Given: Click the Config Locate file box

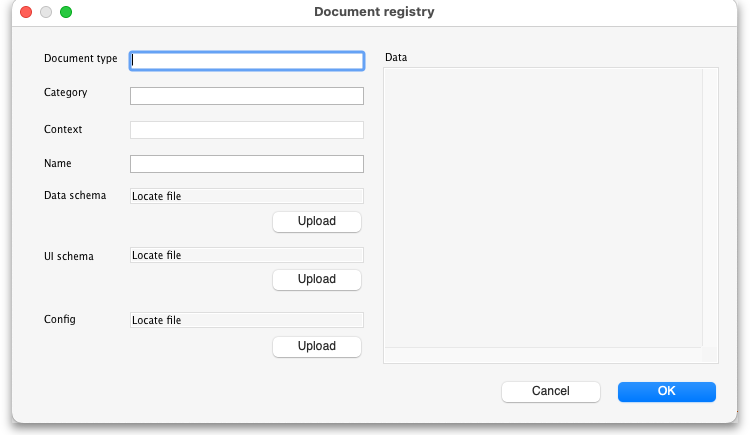Looking at the screenshot, I should (x=247, y=320).
